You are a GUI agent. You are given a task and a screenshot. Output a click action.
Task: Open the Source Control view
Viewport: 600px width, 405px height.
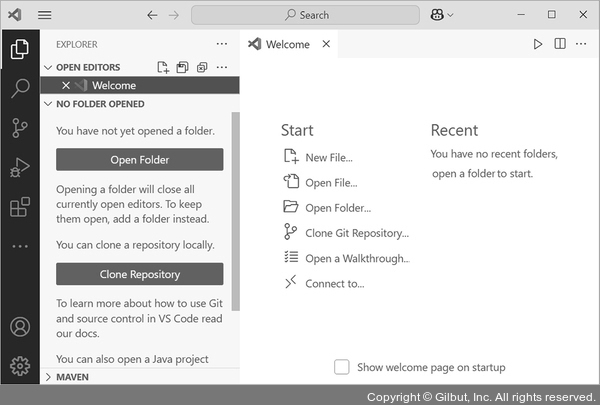[19, 127]
